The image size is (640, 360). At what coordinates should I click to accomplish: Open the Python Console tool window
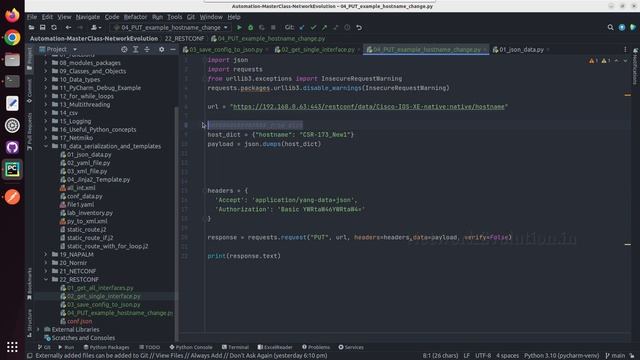191,347
